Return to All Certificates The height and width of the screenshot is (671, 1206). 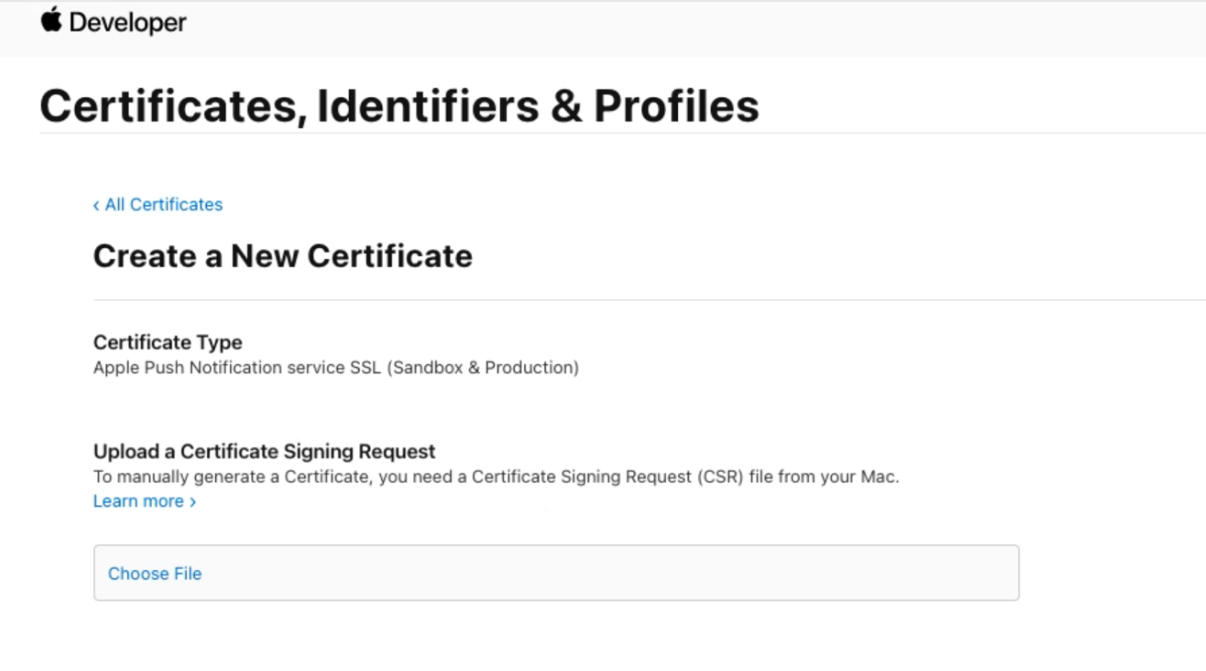[x=160, y=205]
